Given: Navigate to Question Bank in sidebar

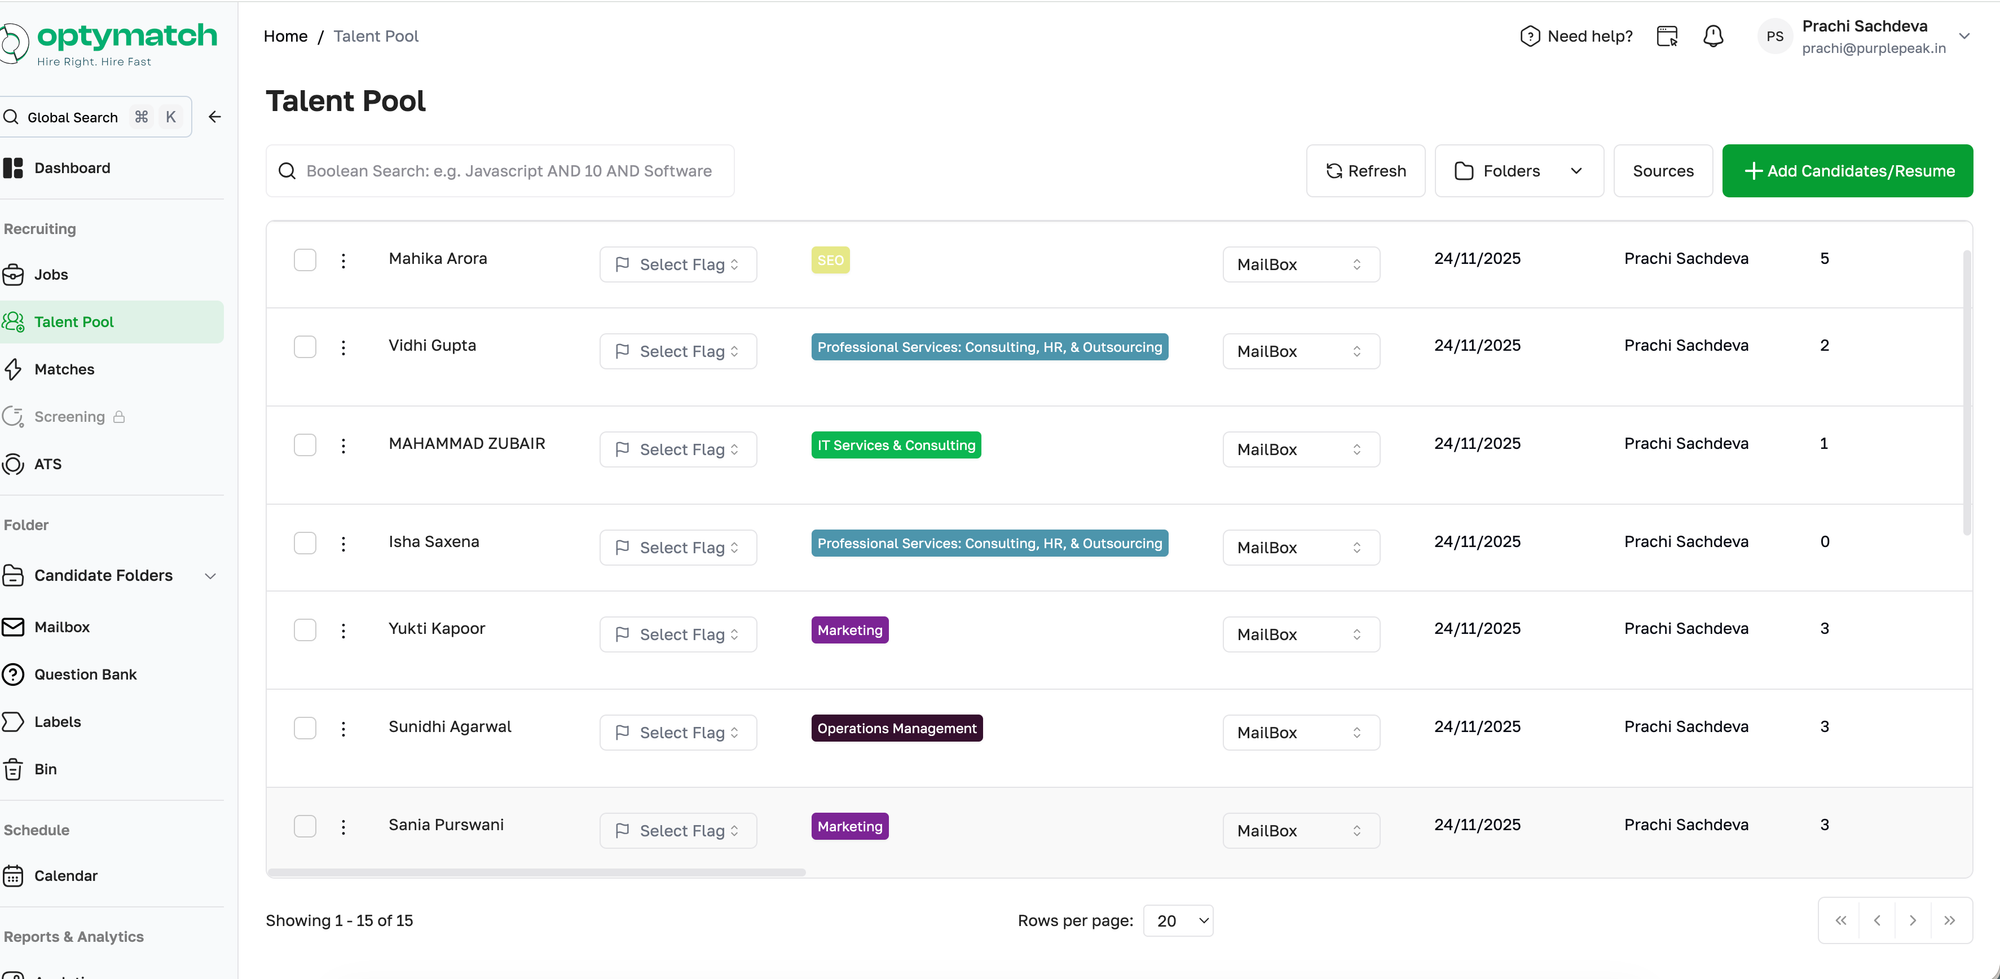Looking at the screenshot, I should pyautogui.click(x=85, y=674).
